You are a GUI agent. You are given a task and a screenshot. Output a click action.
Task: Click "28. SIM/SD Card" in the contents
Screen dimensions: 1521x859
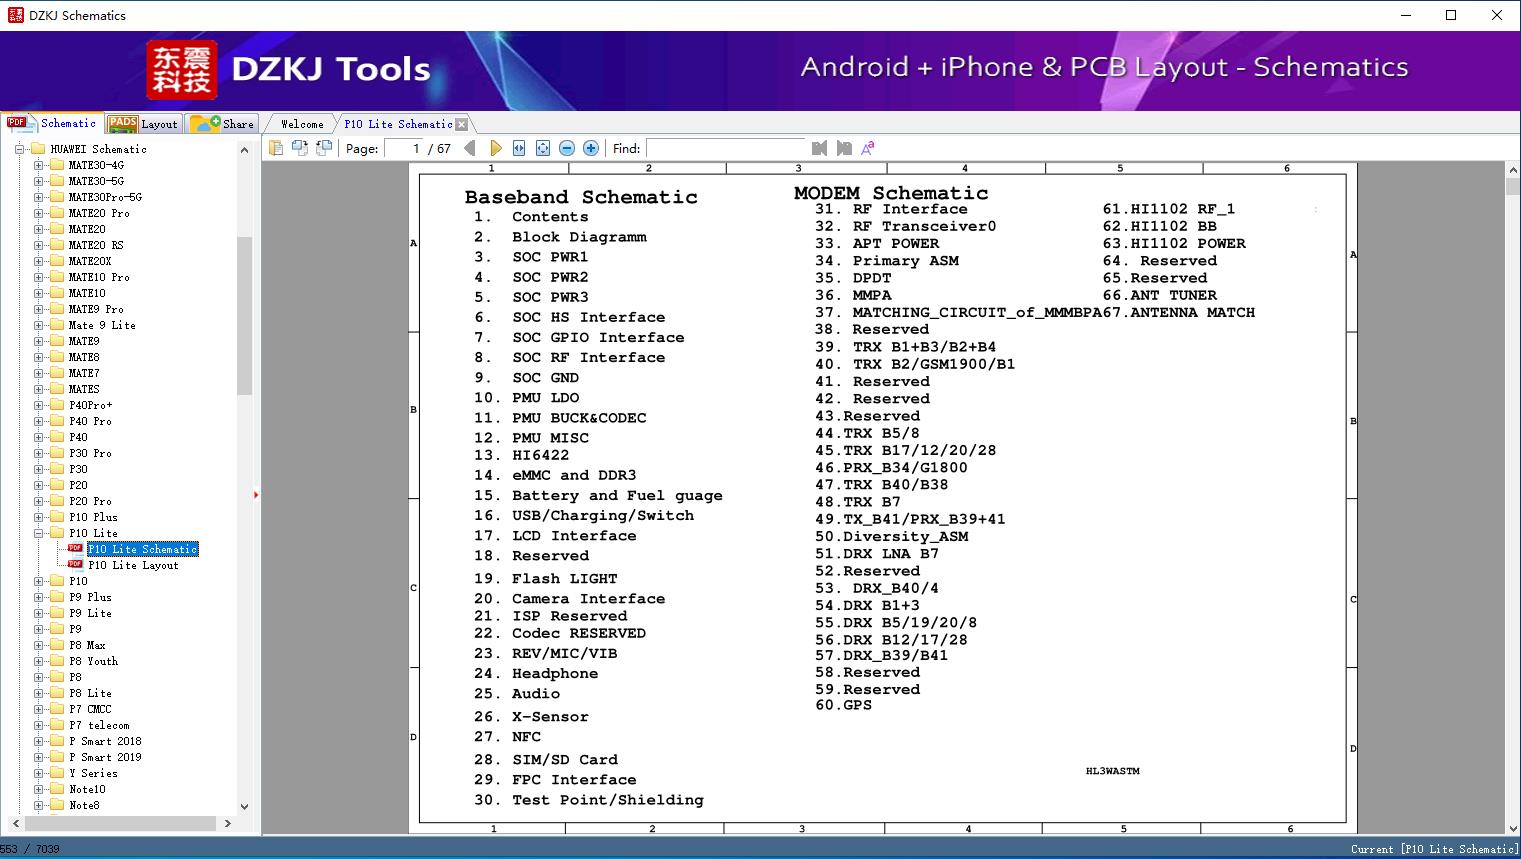tap(546, 760)
